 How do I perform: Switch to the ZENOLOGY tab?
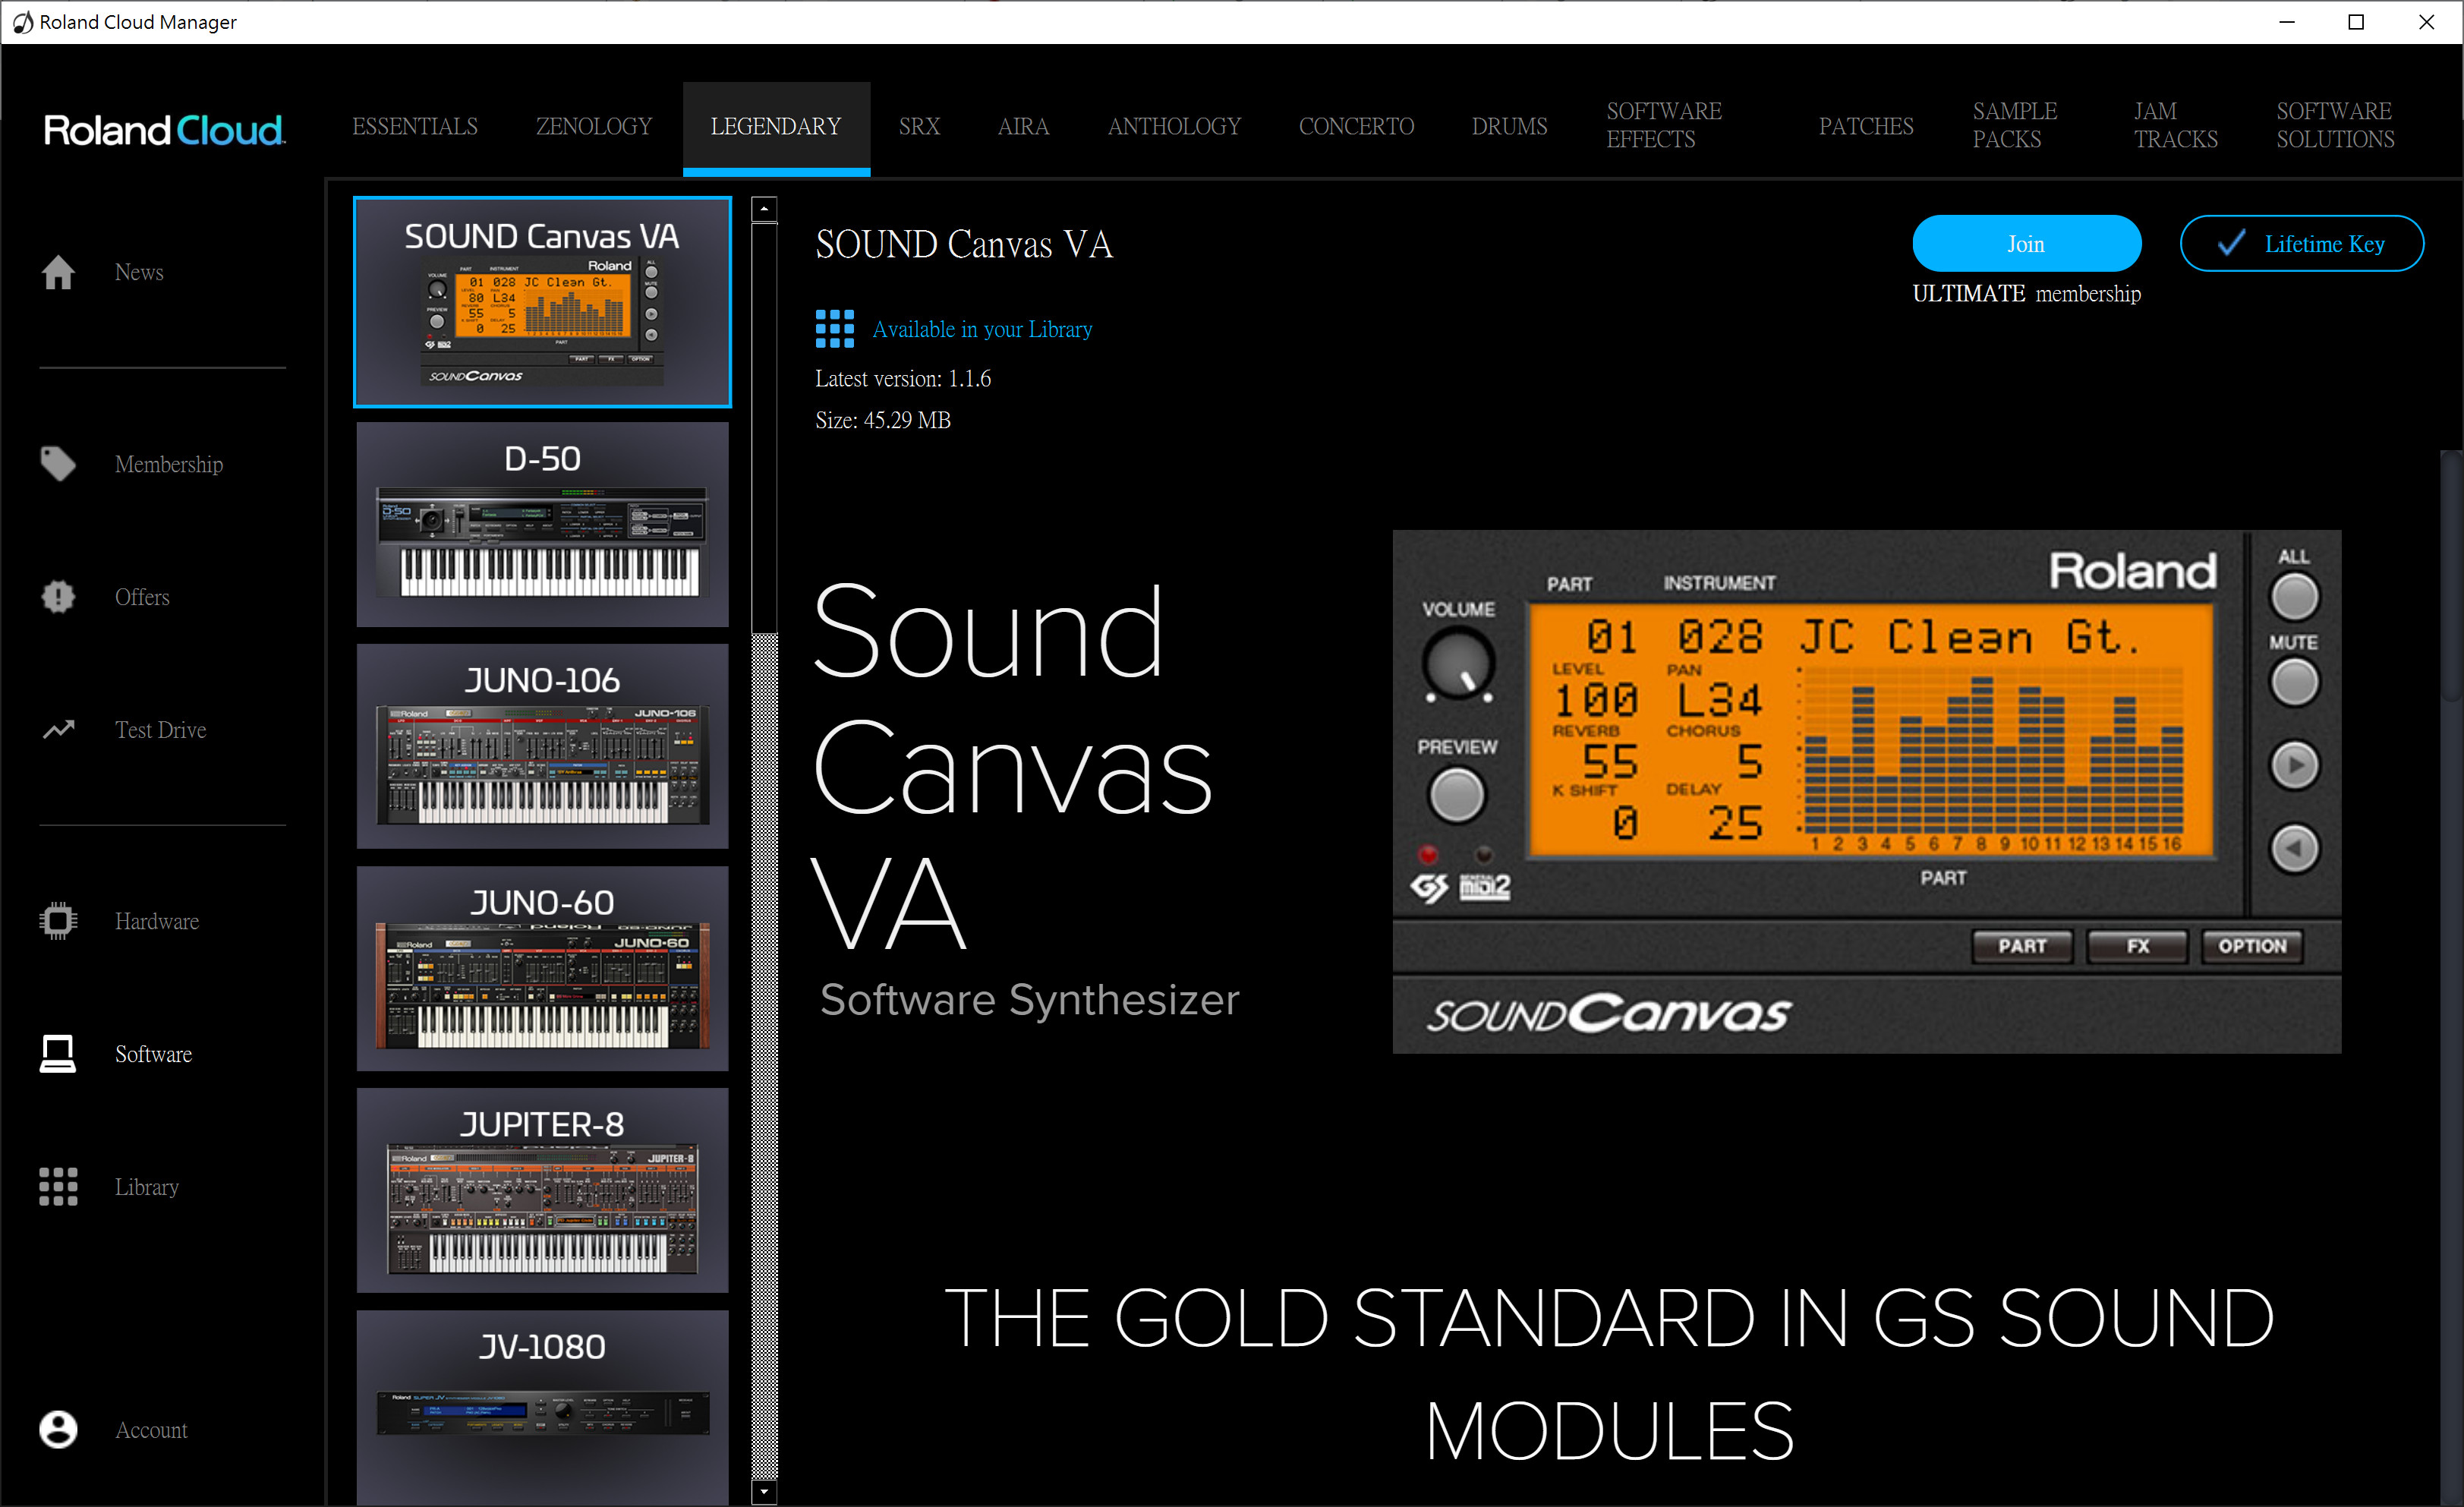tap(594, 126)
